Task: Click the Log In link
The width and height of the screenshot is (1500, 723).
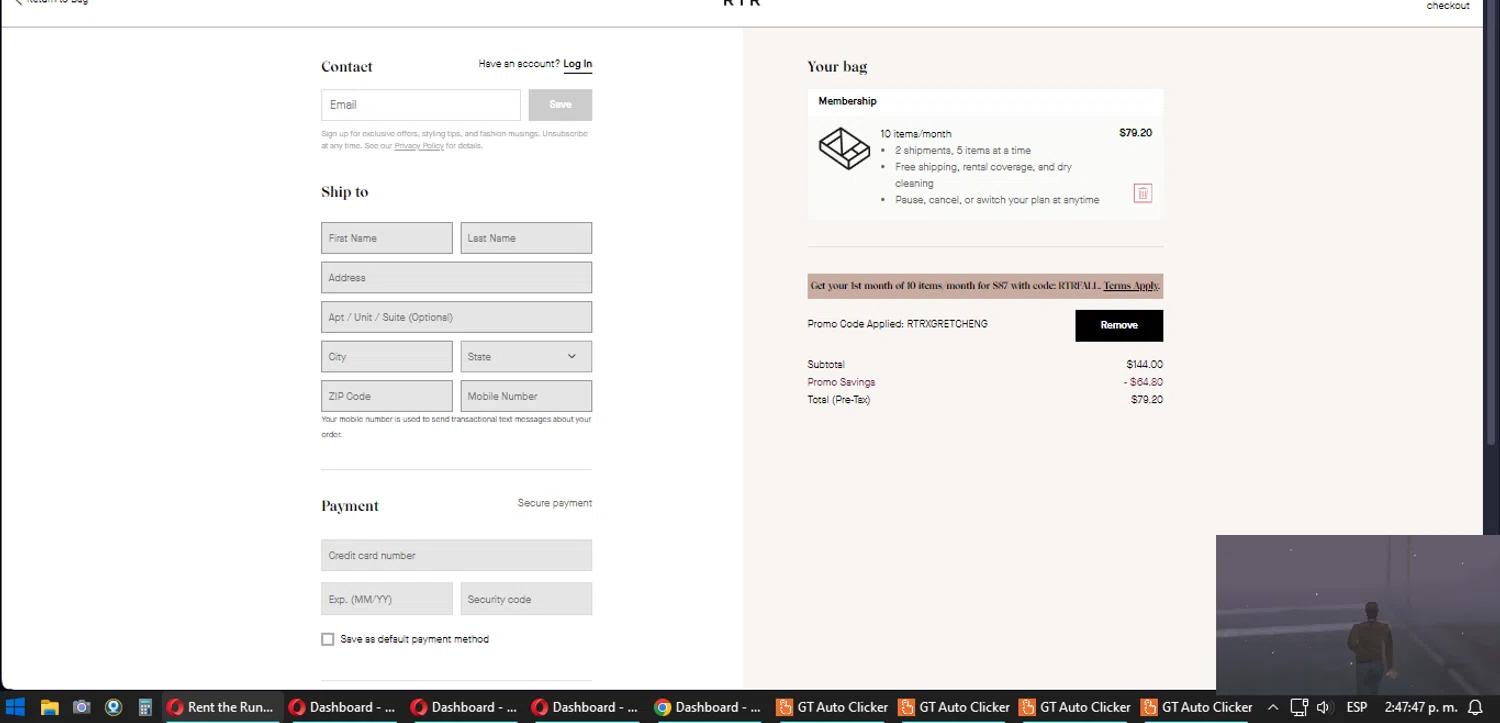Action: click(x=577, y=64)
